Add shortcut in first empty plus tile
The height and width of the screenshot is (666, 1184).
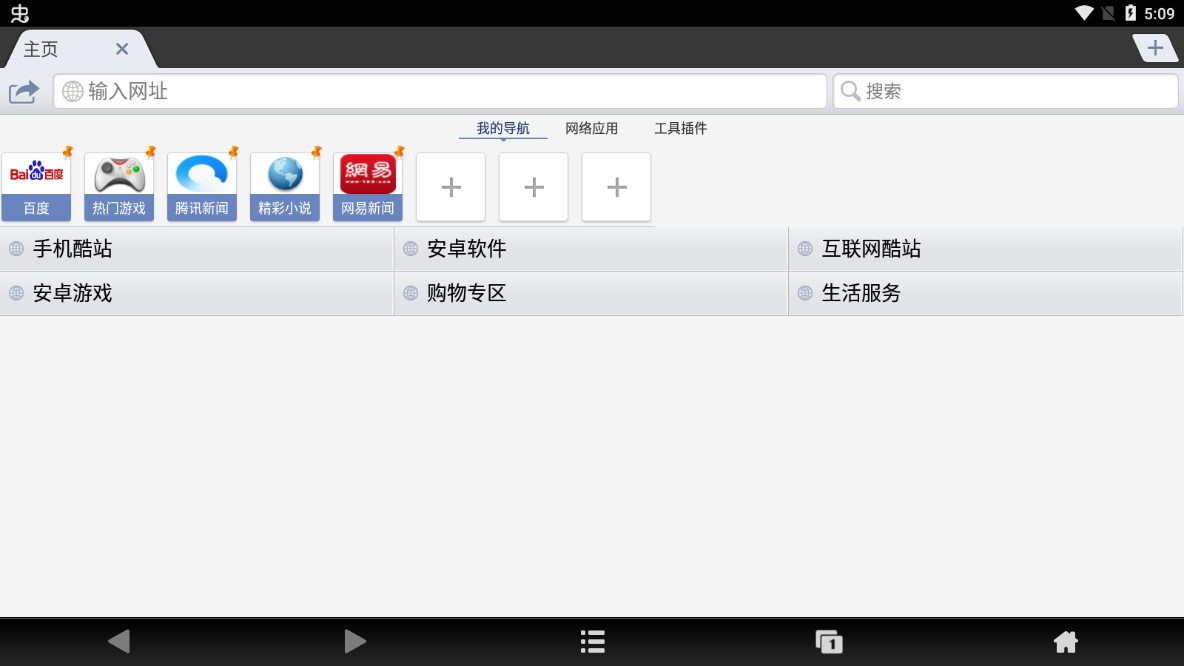pos(451,187)
